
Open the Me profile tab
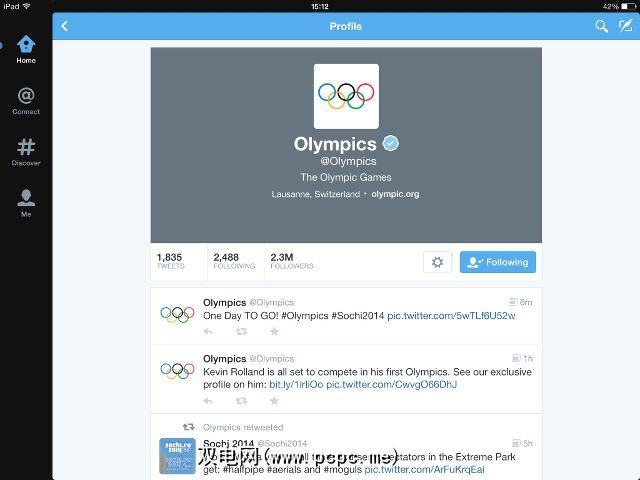26,203
